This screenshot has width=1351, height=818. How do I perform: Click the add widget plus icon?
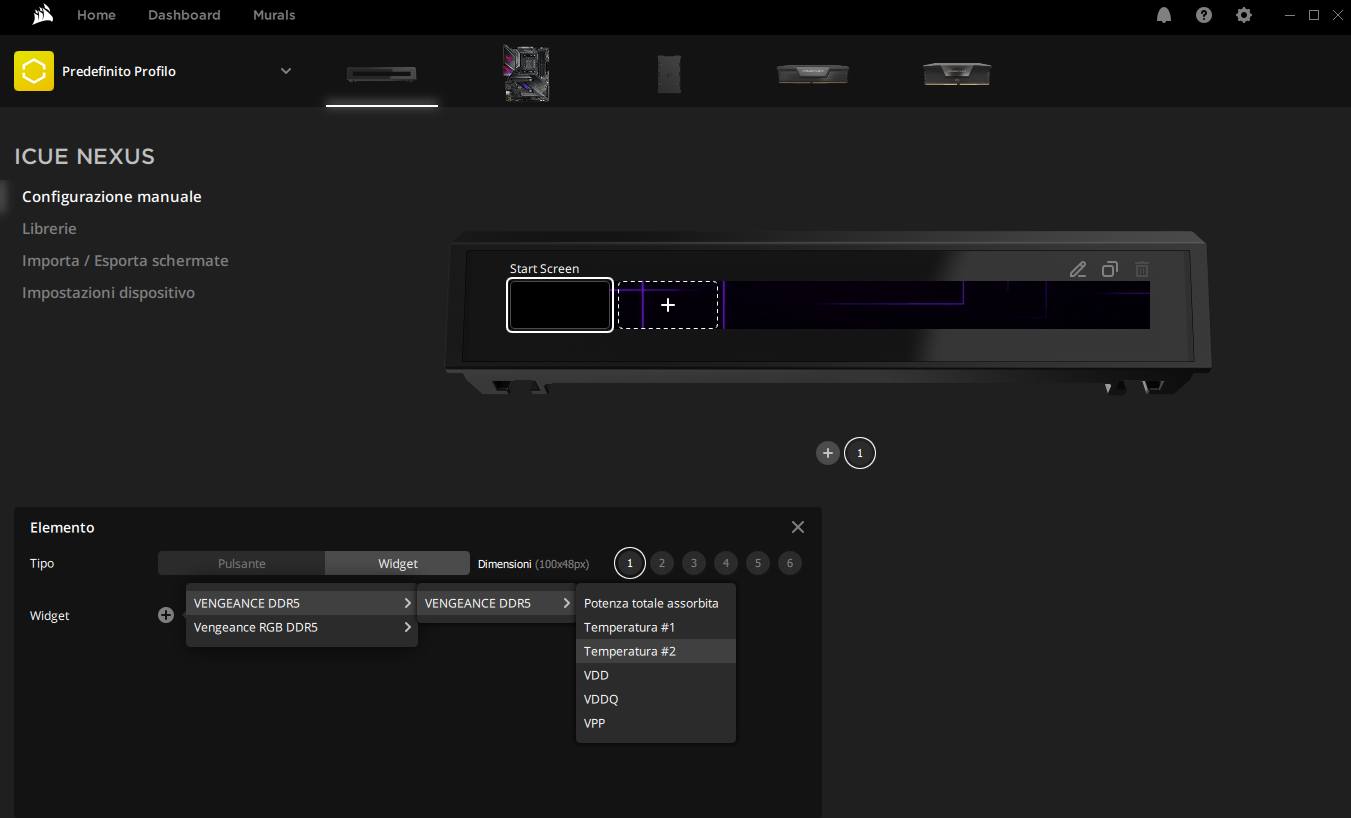pos(166,615)
